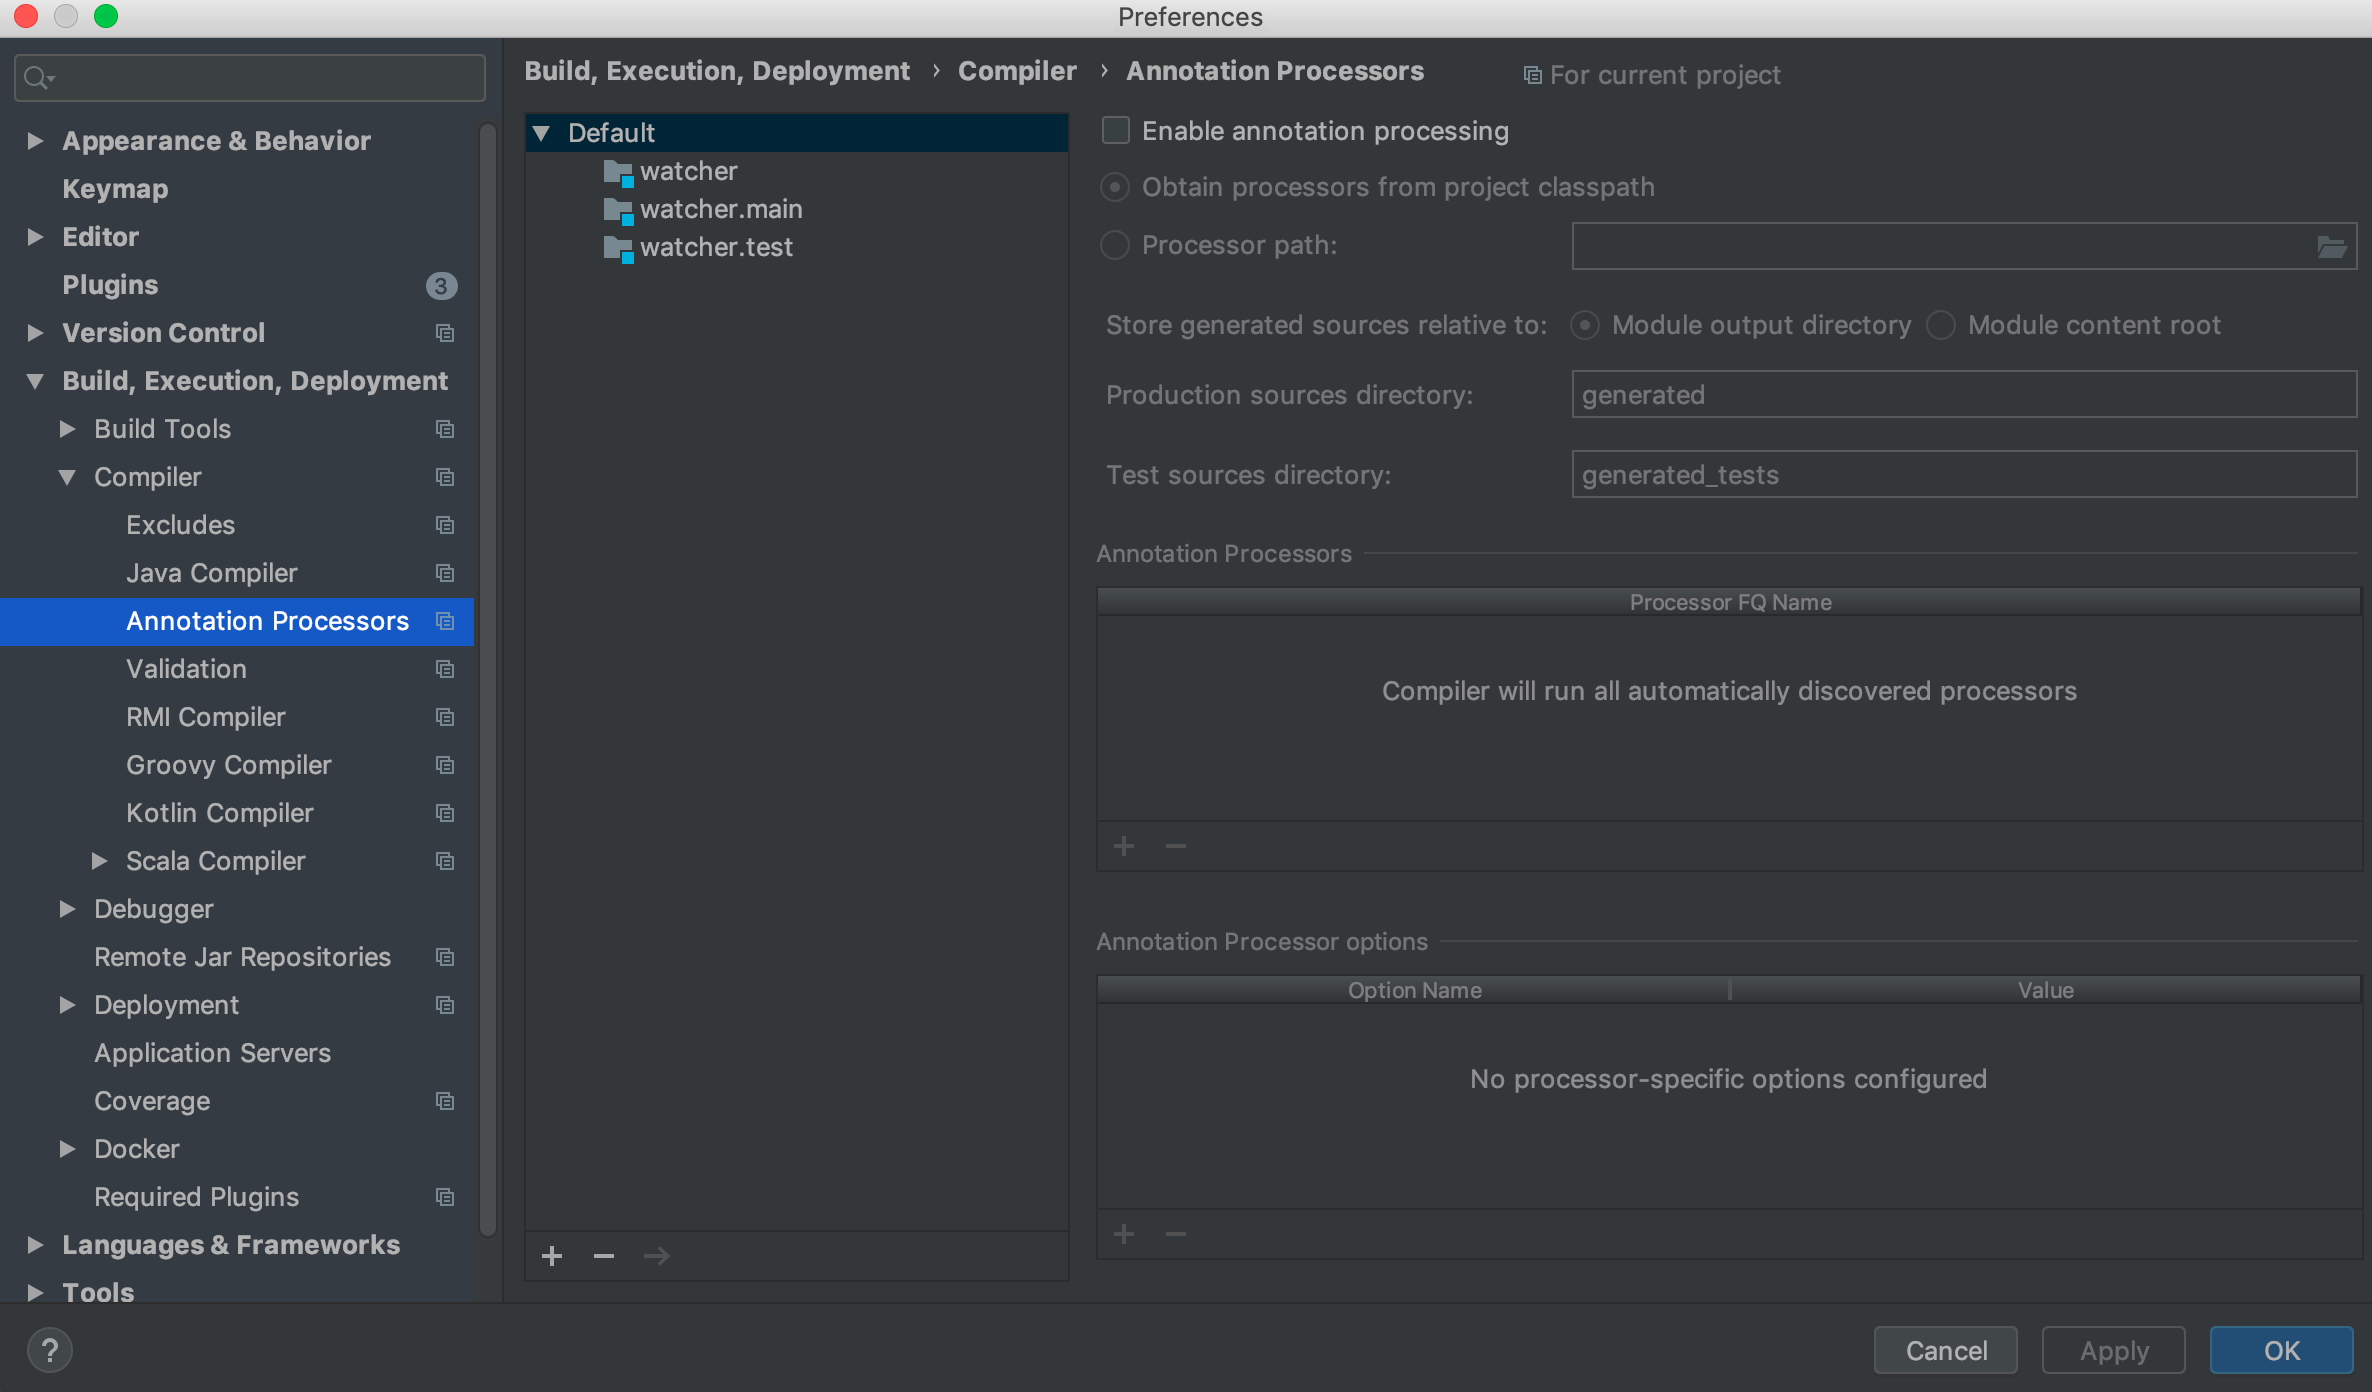Click the watcher.main module folder icon
The image size is (2372, 1392).
point(618,210)
